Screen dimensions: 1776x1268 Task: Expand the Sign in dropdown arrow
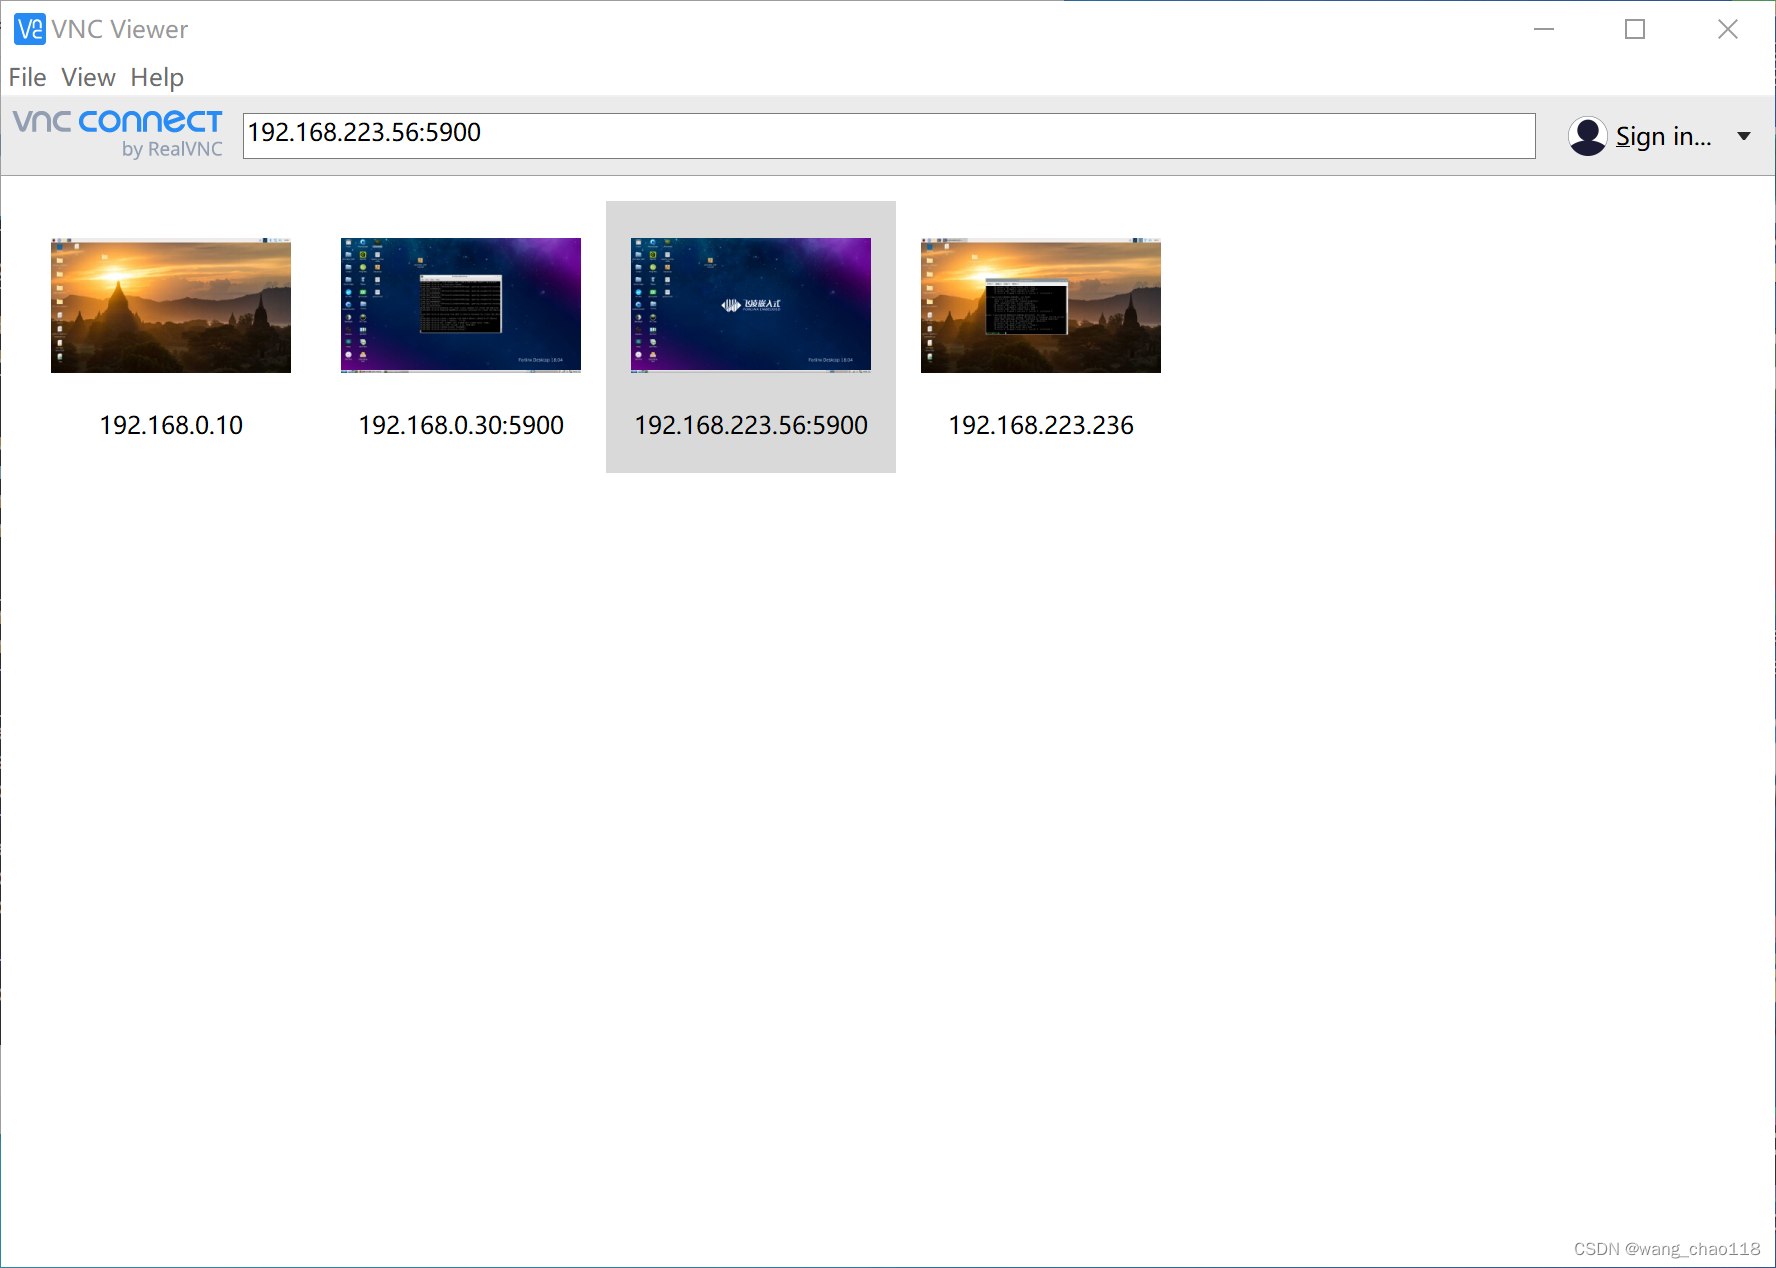click(x=1743, y=135)
